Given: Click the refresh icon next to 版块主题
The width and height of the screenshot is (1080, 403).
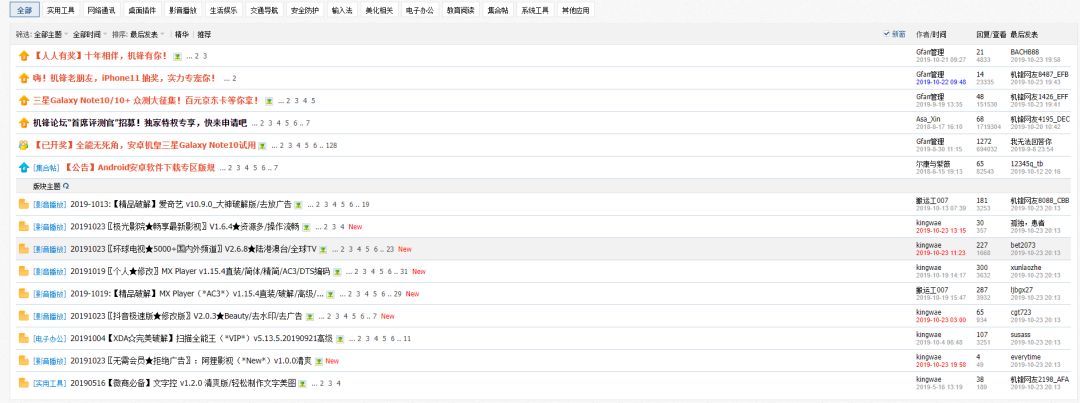Looking at the screenshot, I should tap(66, 186).
